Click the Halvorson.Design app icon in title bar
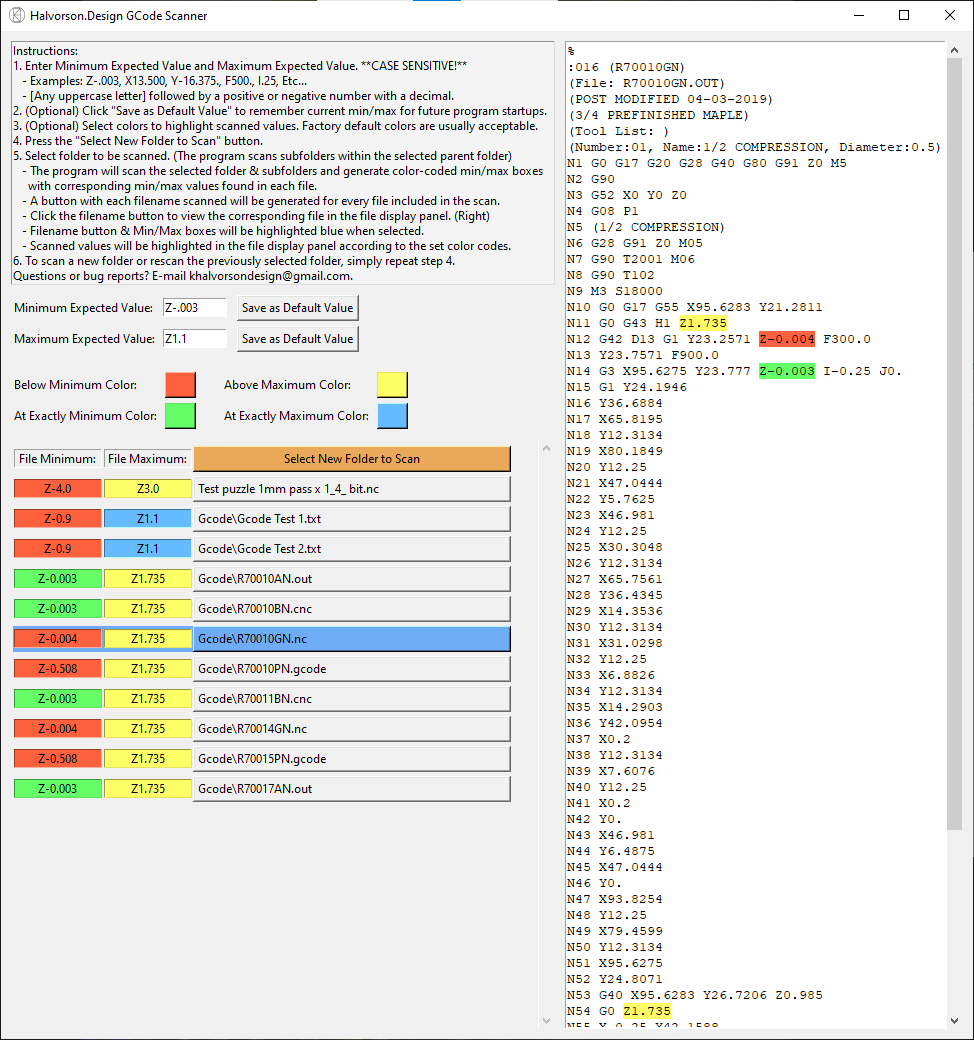The height and width of the screenshot is (1040, 974). (x=16, y=15)
